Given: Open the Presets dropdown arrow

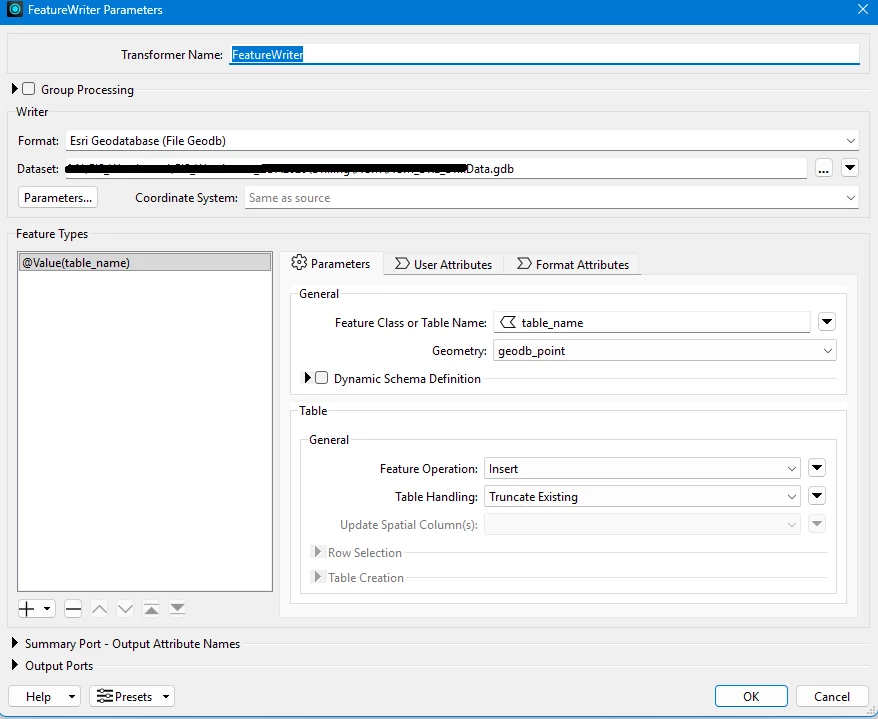Looking at the screenshot, I should [x=166, y=697].
